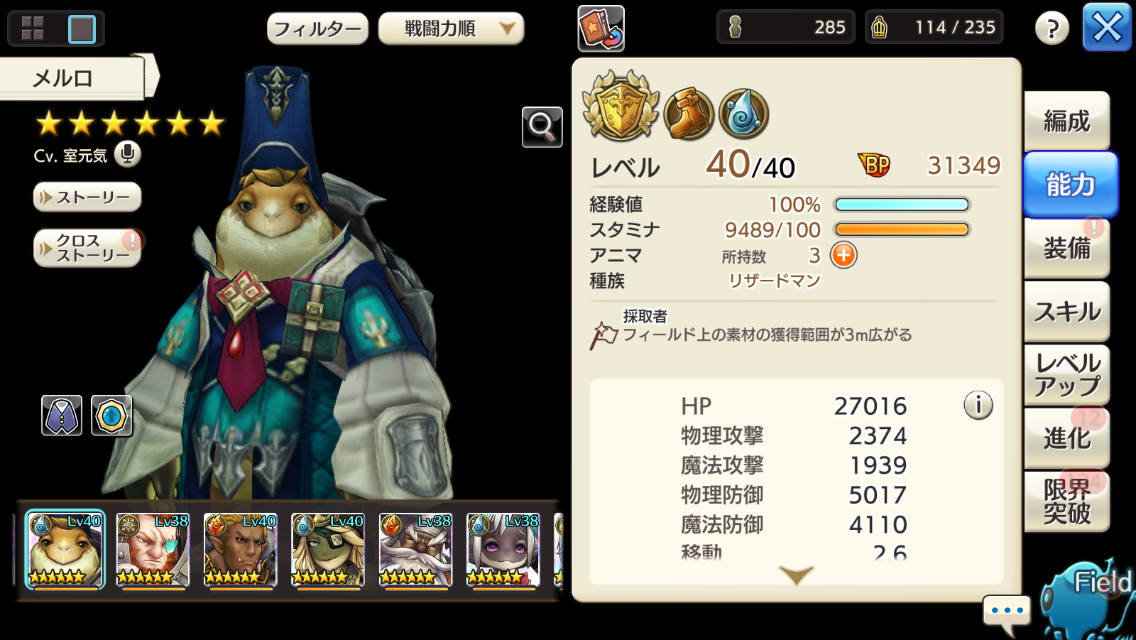Screen dimensions: 1136x640
Task: Expand stats list with down chevron
Action: pyautogui.click(x=795, y=575)
